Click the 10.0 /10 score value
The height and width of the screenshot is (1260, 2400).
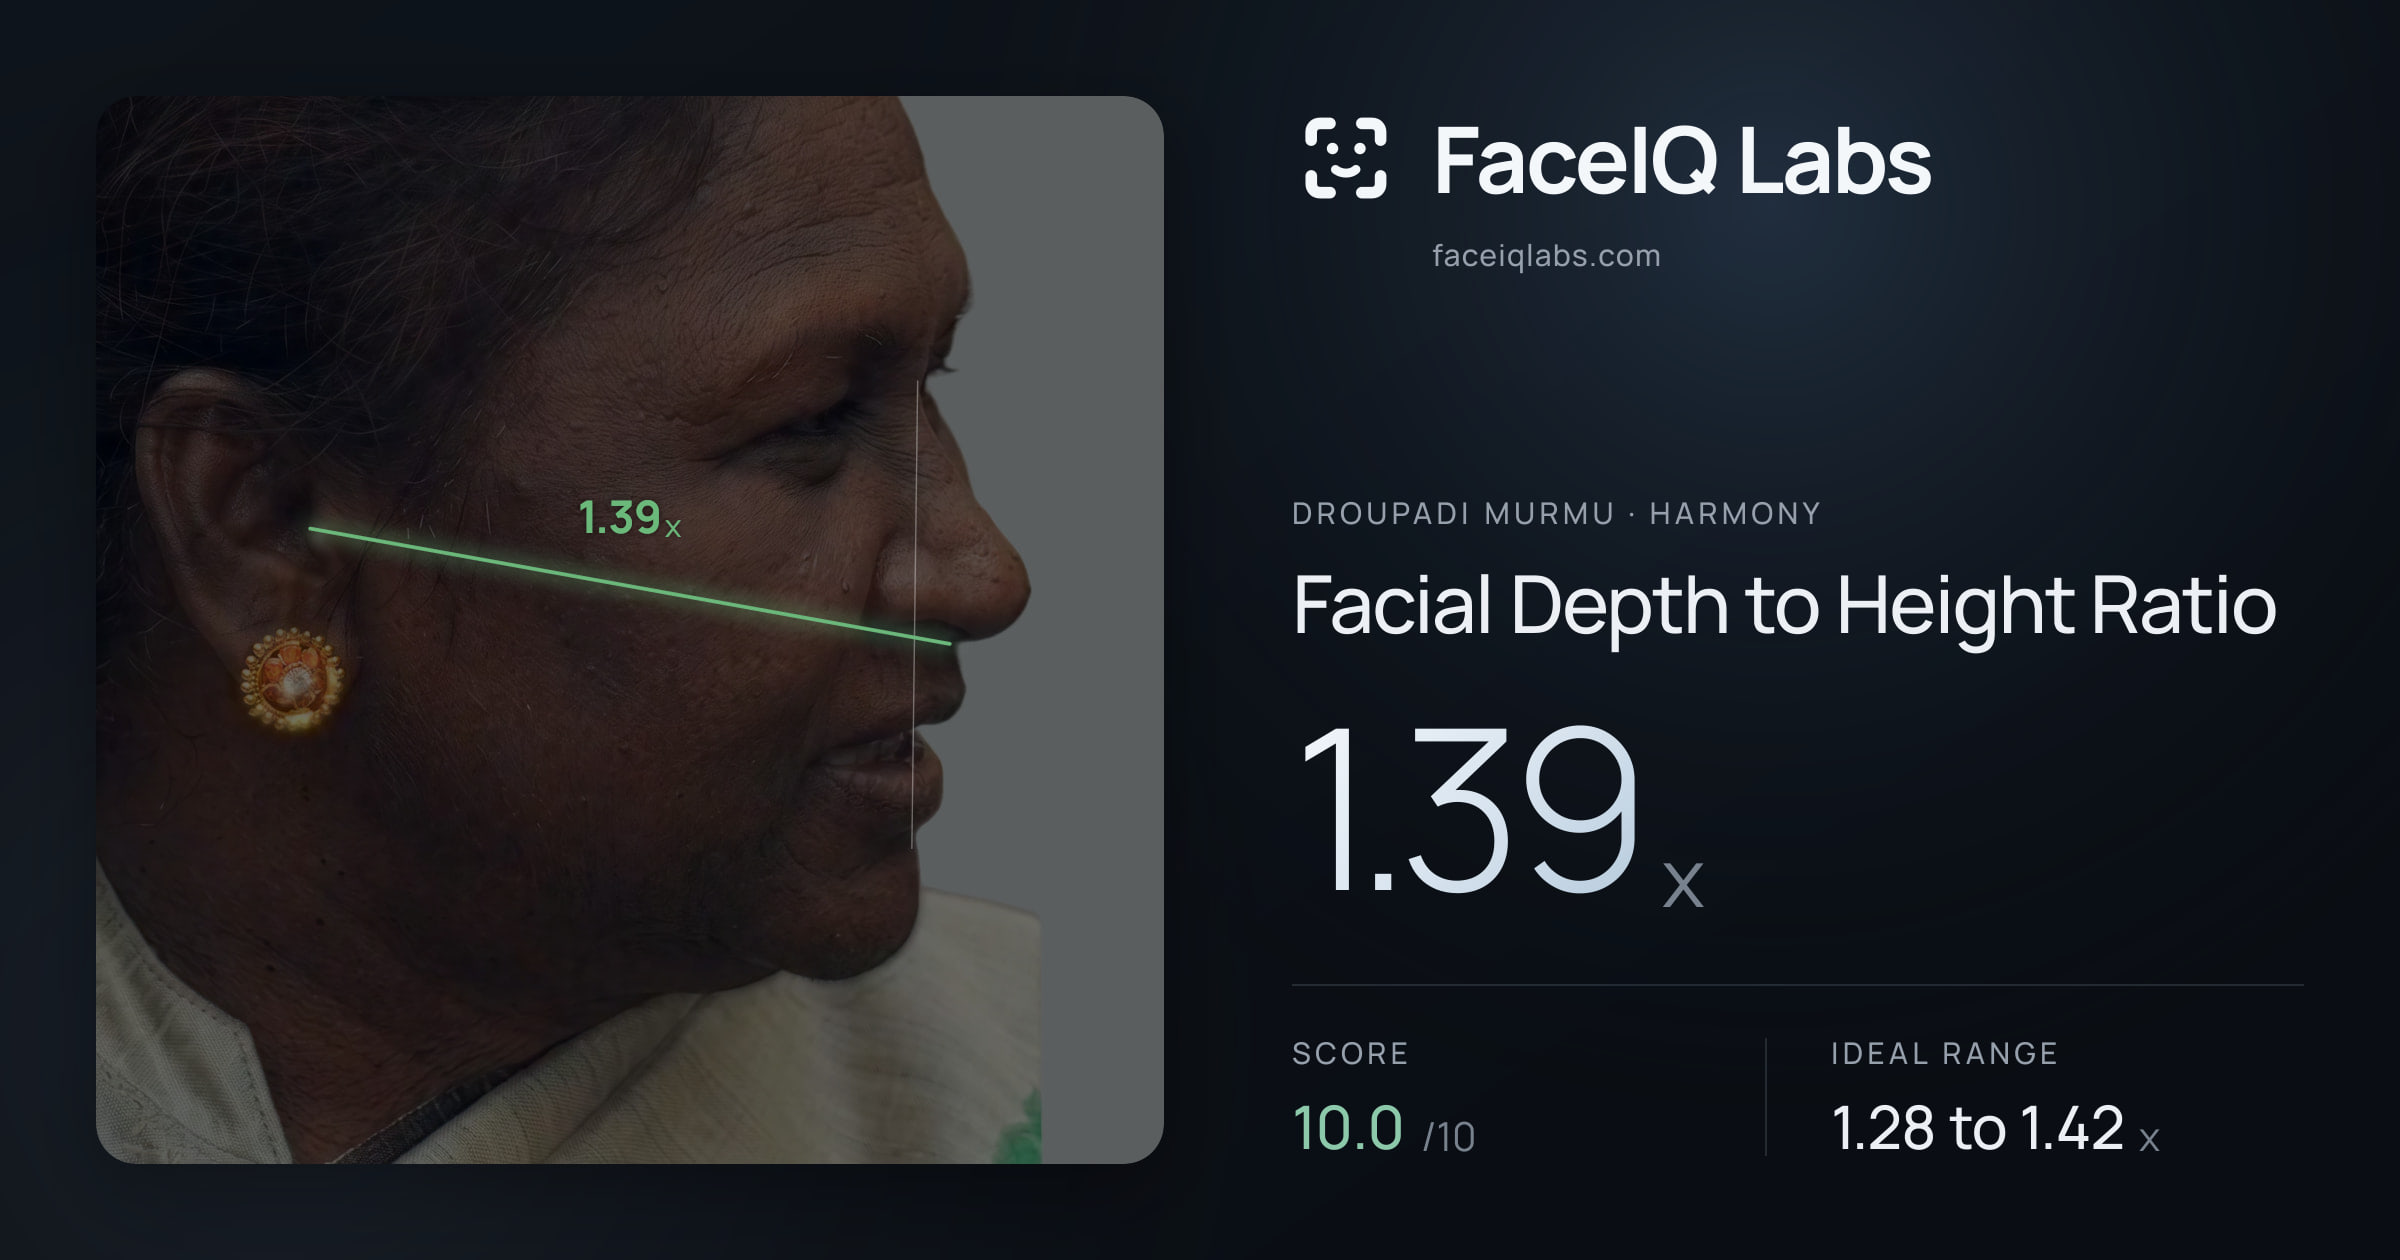[x=1383, y=1129]
